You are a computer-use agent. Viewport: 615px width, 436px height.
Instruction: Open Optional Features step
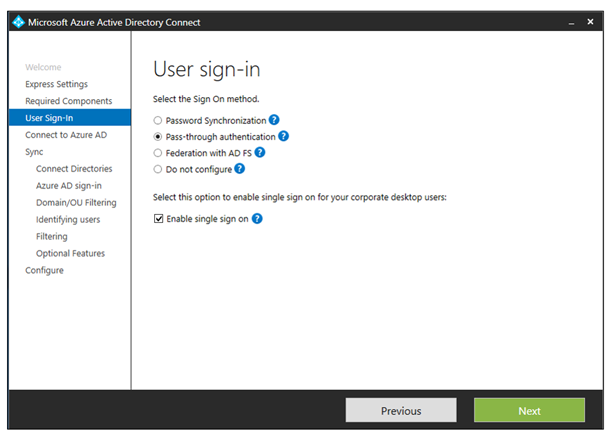tap(71, 253)
